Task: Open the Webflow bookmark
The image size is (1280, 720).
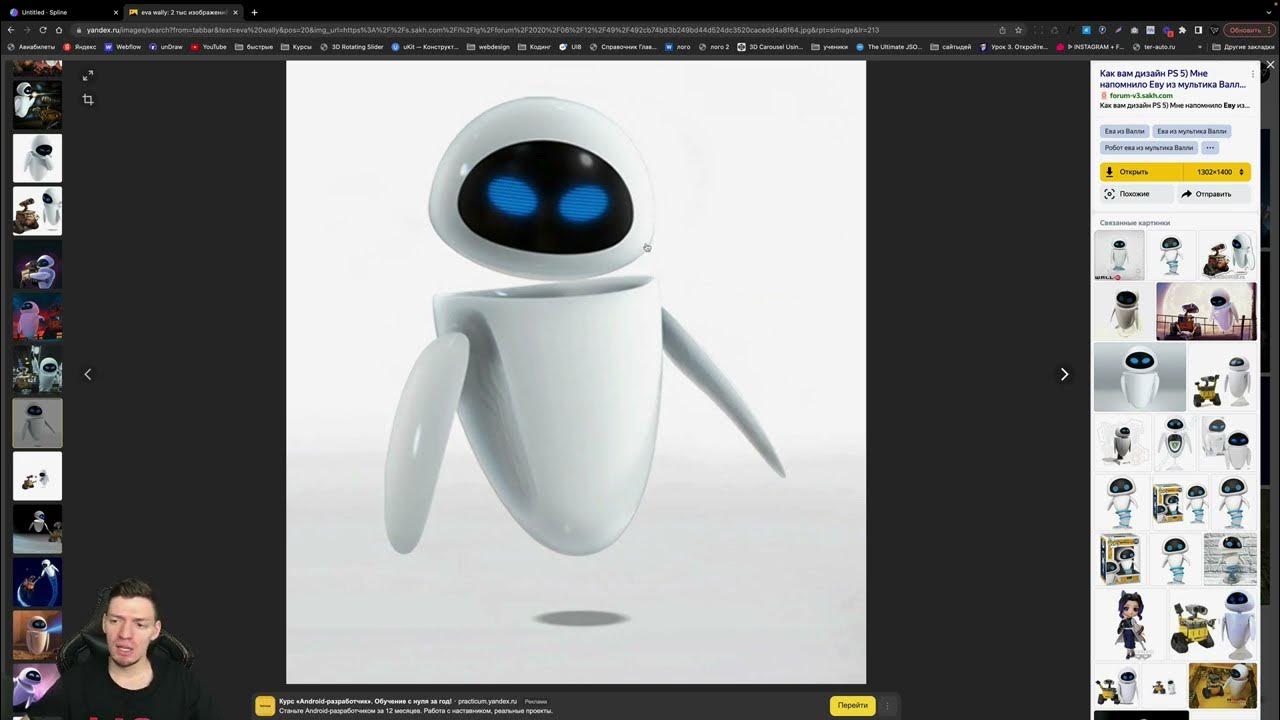Action: point(123,47)
